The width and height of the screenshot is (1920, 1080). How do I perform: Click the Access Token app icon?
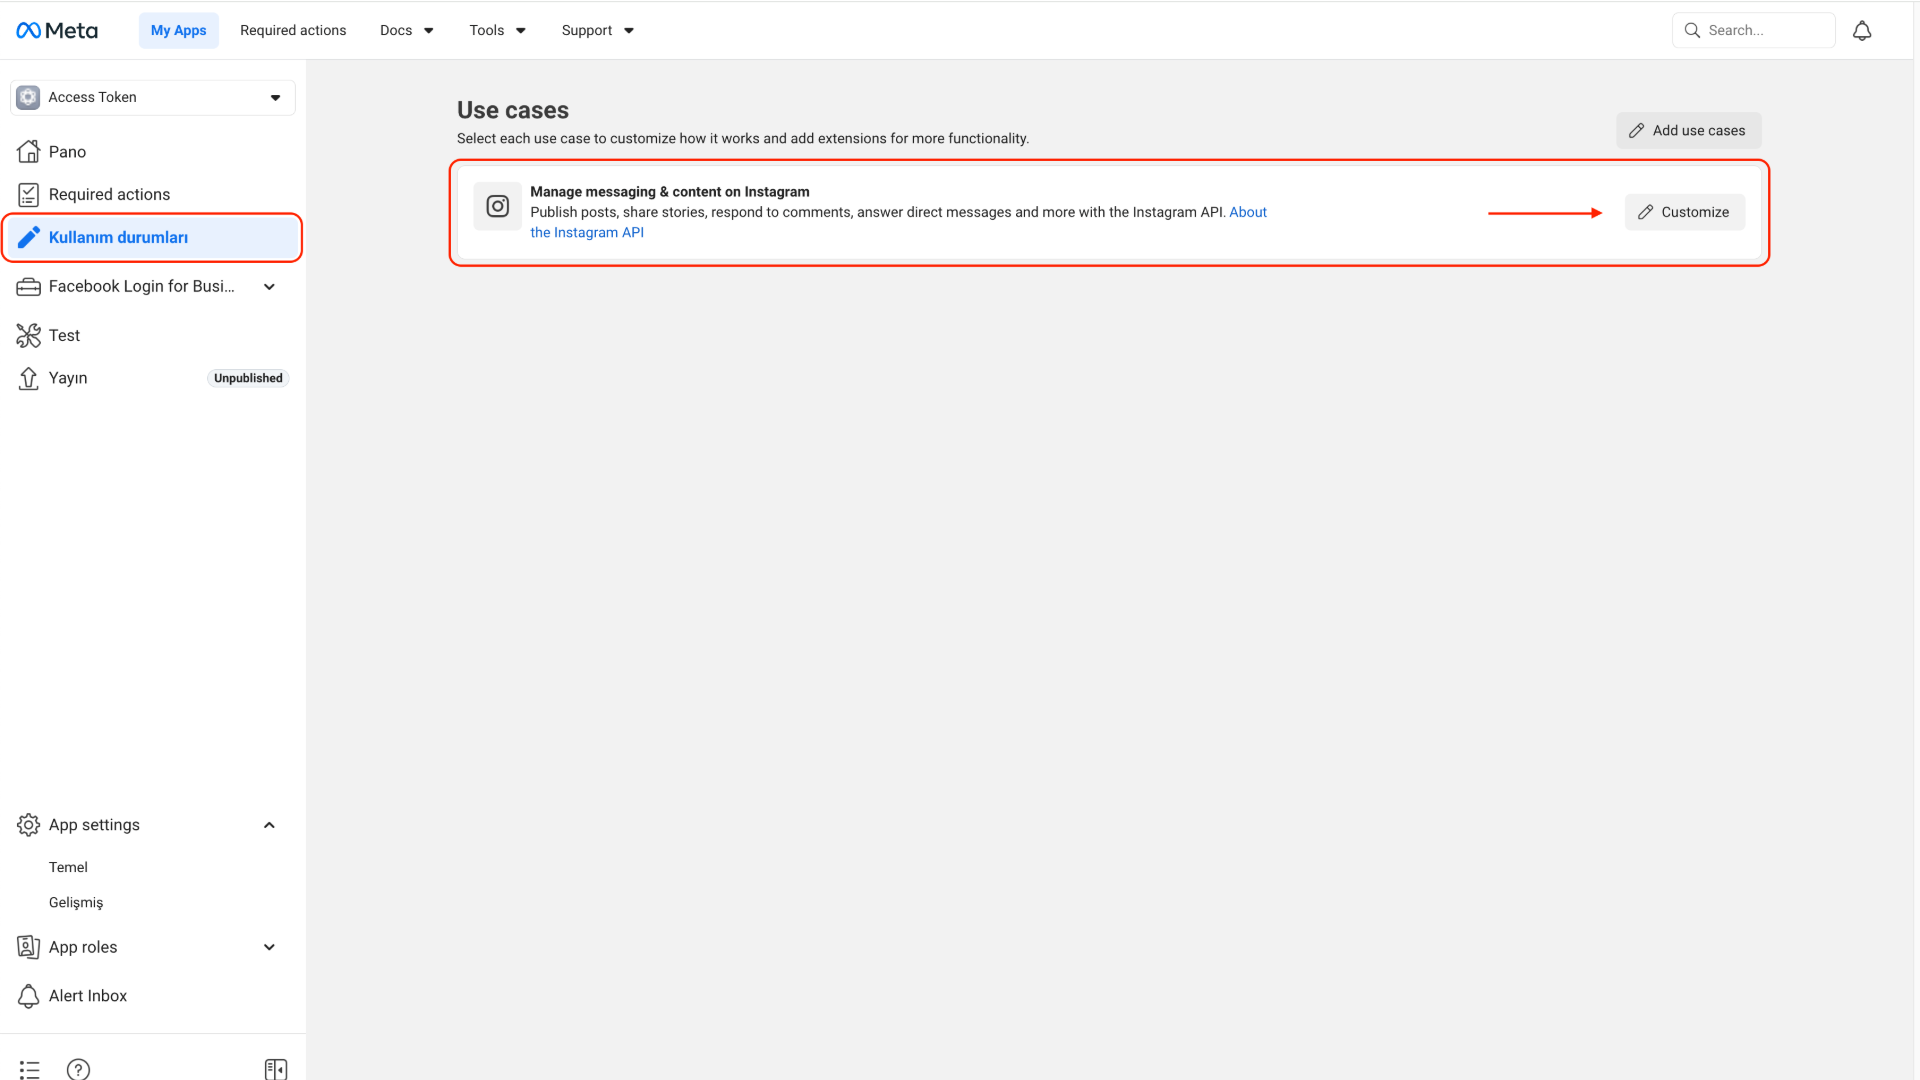[28, 98]
